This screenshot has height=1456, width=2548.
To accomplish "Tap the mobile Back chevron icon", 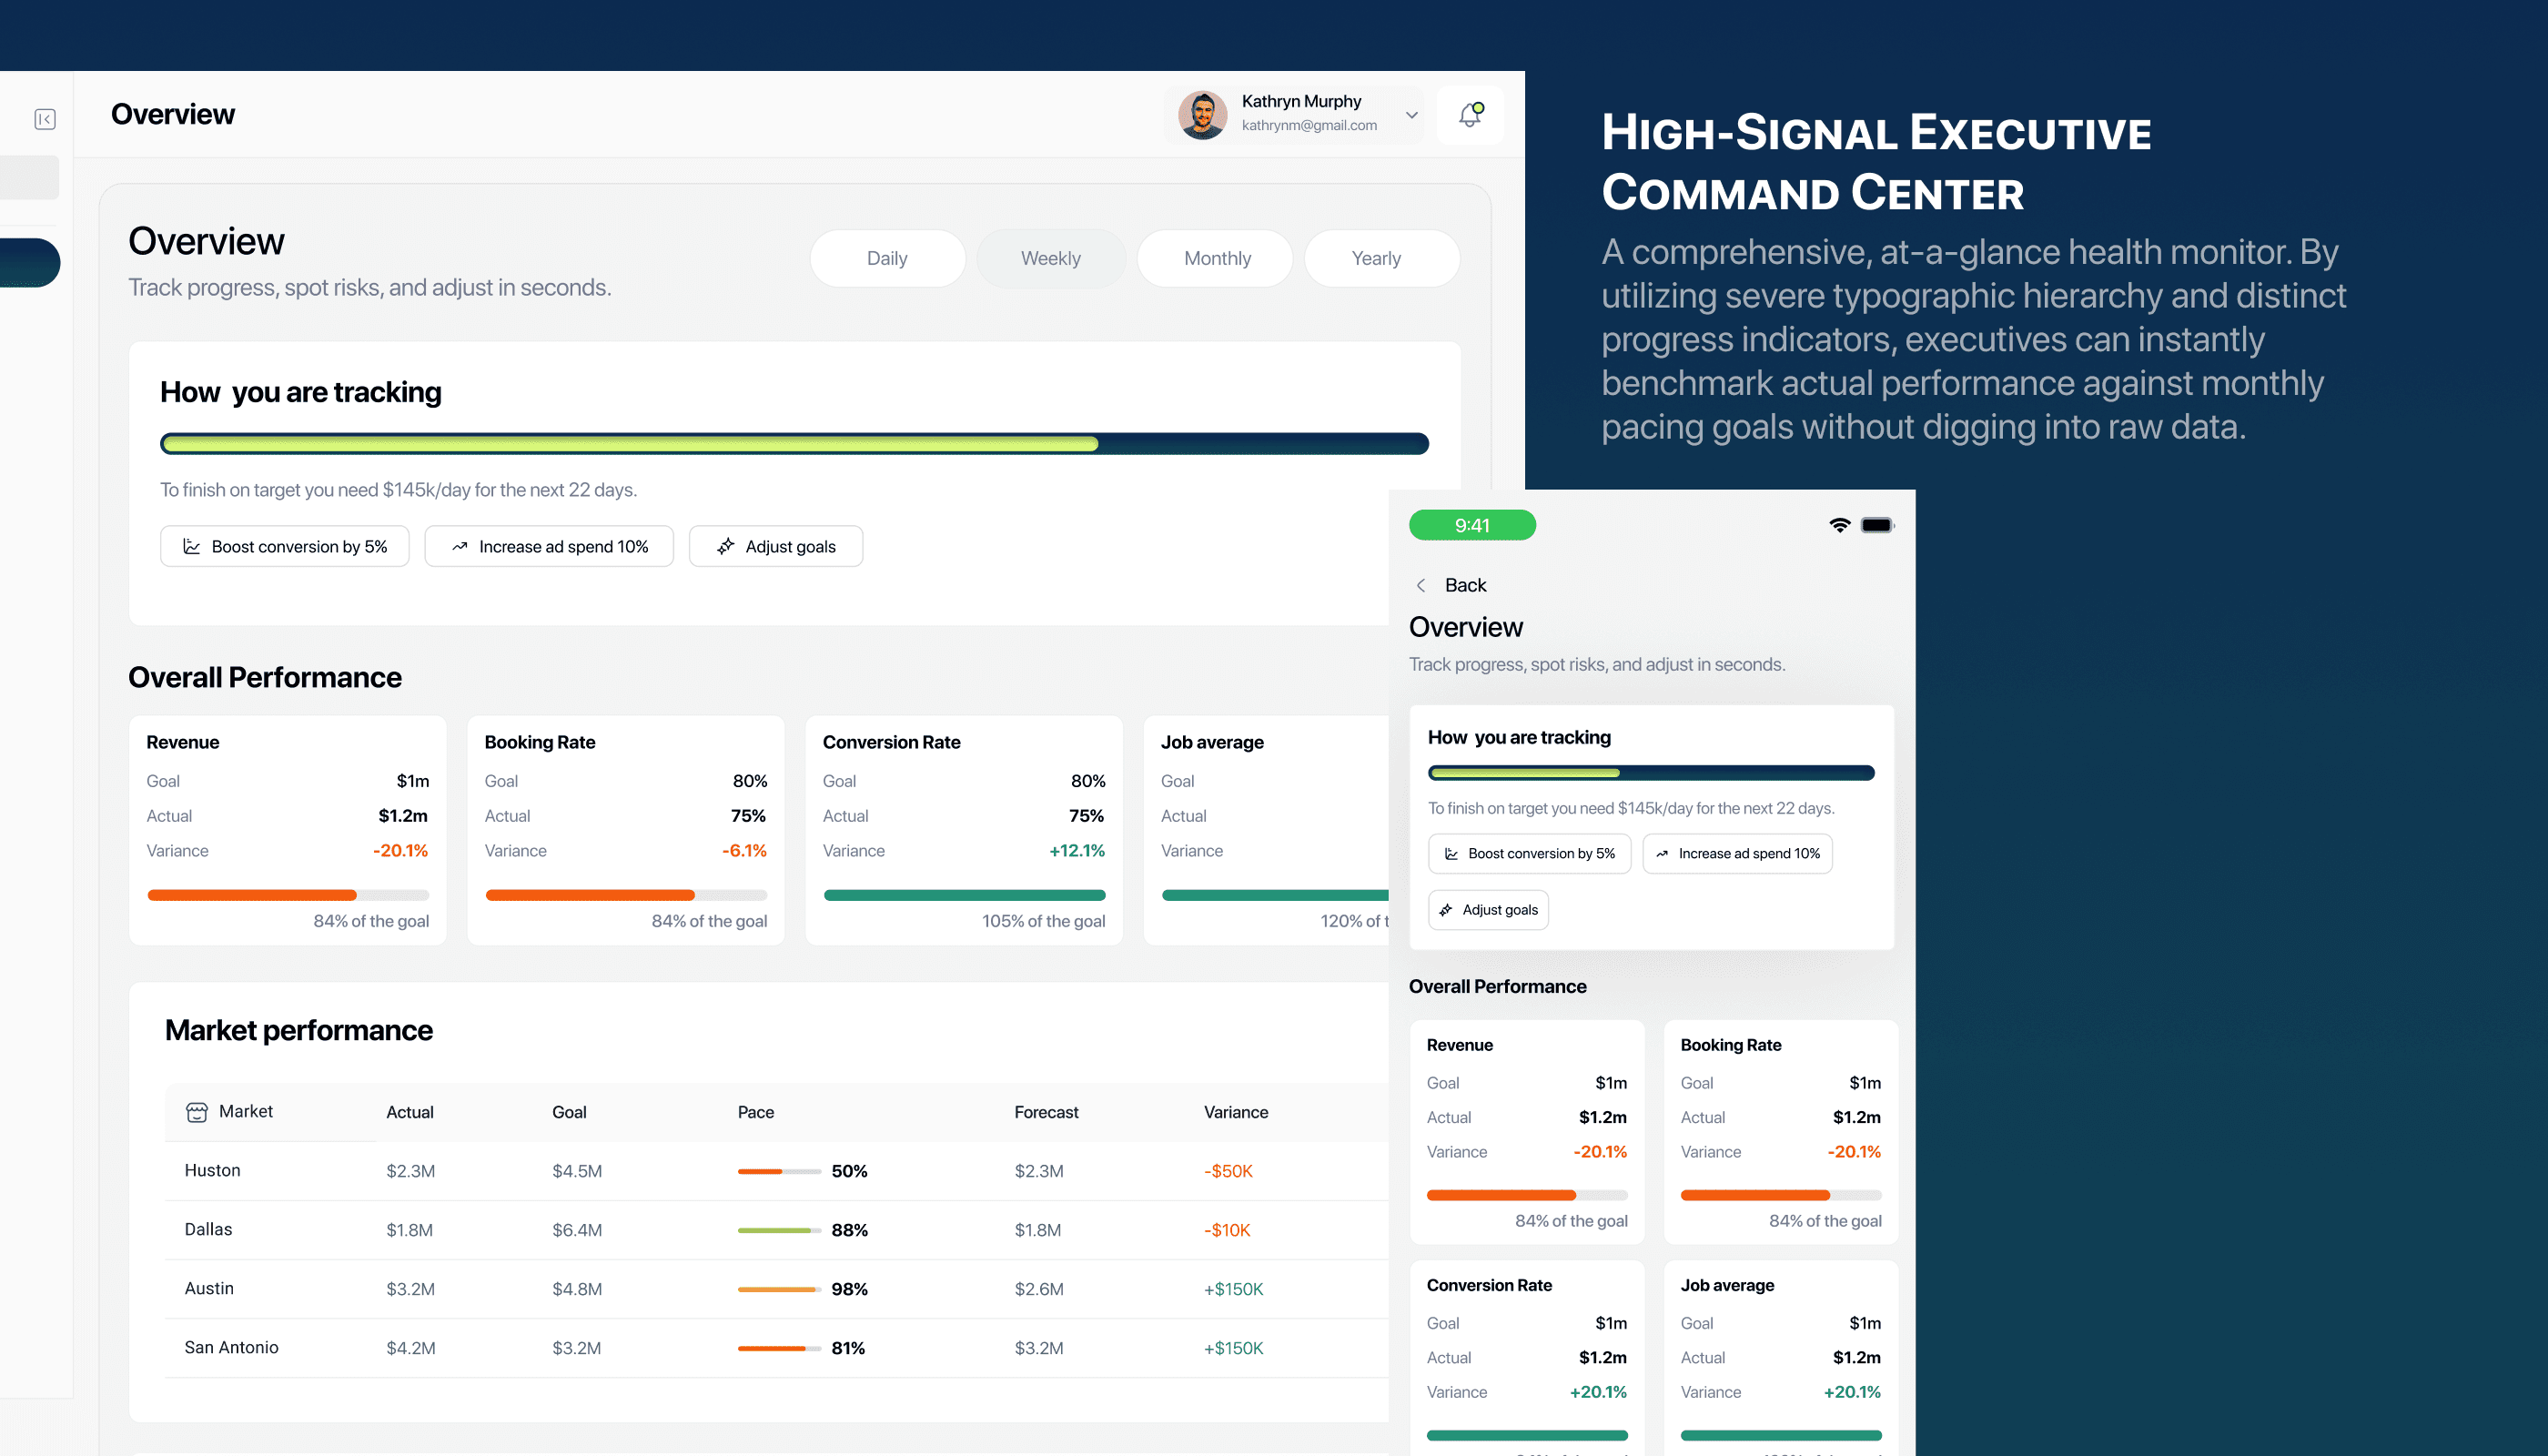I will pos(1421,585).
